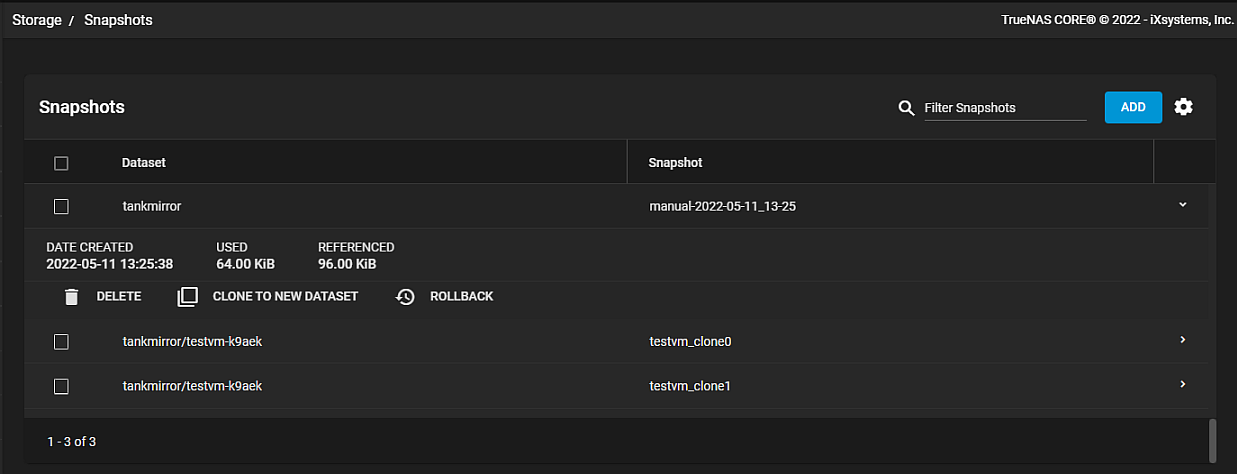Click the ROLLBACK button label
This screenshot has height=474, width=1237.
[x=461, y=297]
